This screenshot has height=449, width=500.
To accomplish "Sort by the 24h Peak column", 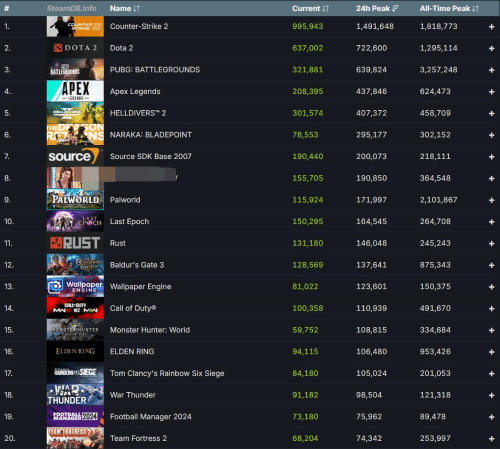I will pos(377,8).
